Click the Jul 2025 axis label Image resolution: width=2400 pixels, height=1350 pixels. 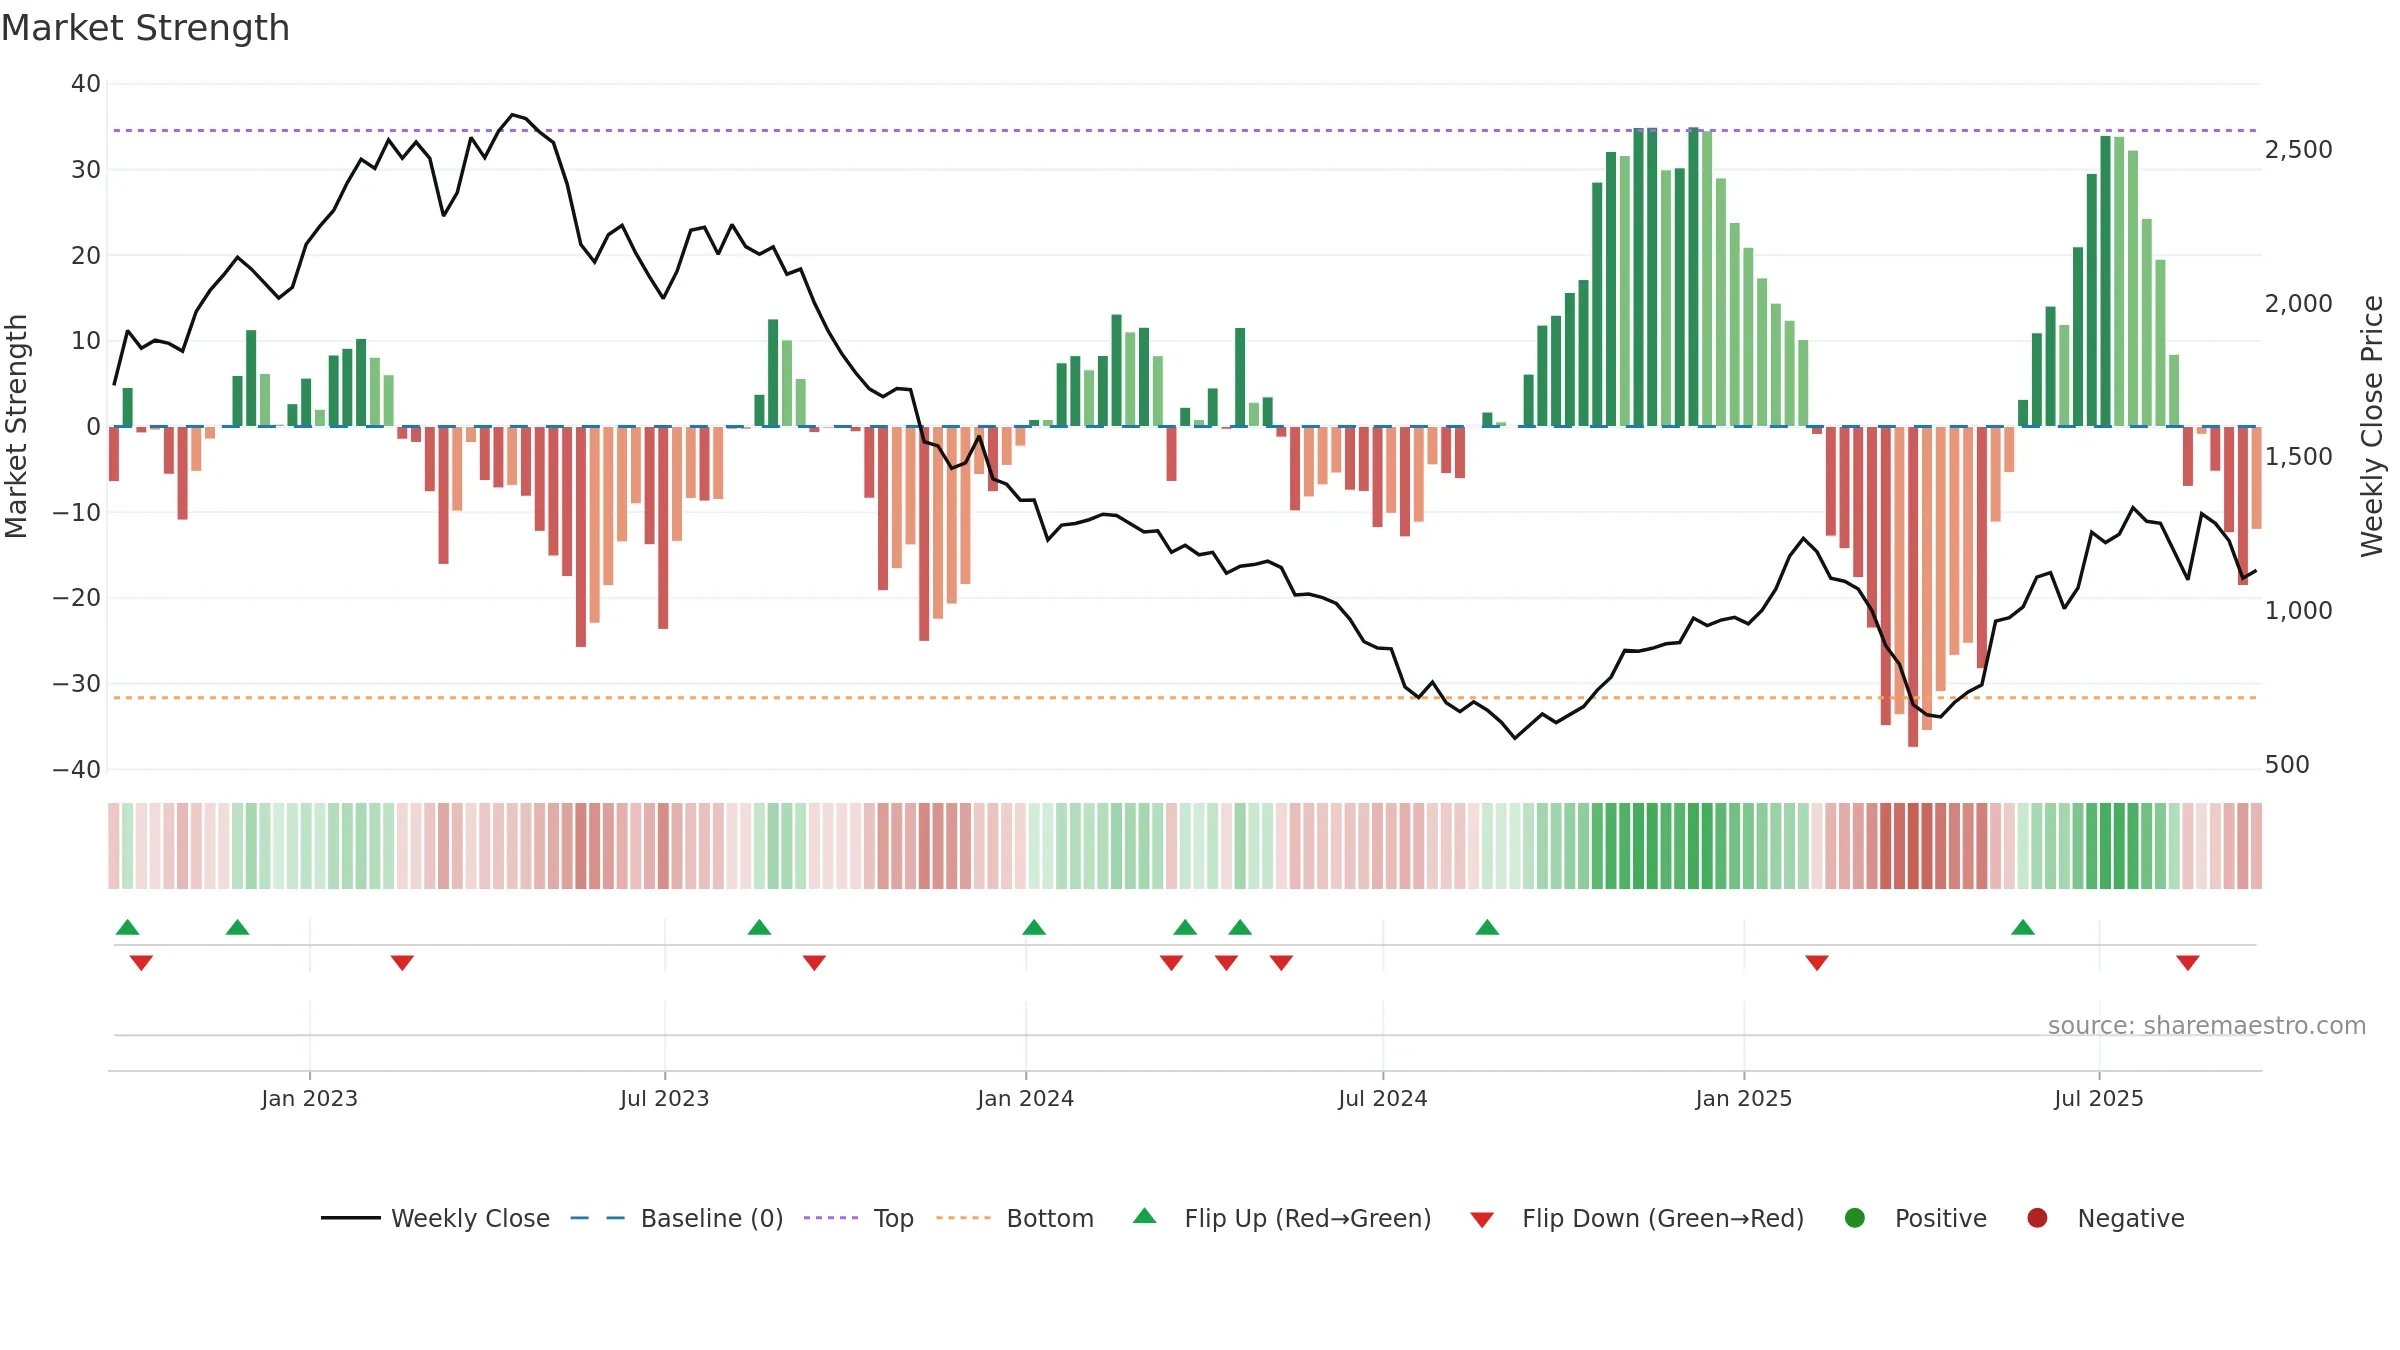(x=2099, y=1098)
